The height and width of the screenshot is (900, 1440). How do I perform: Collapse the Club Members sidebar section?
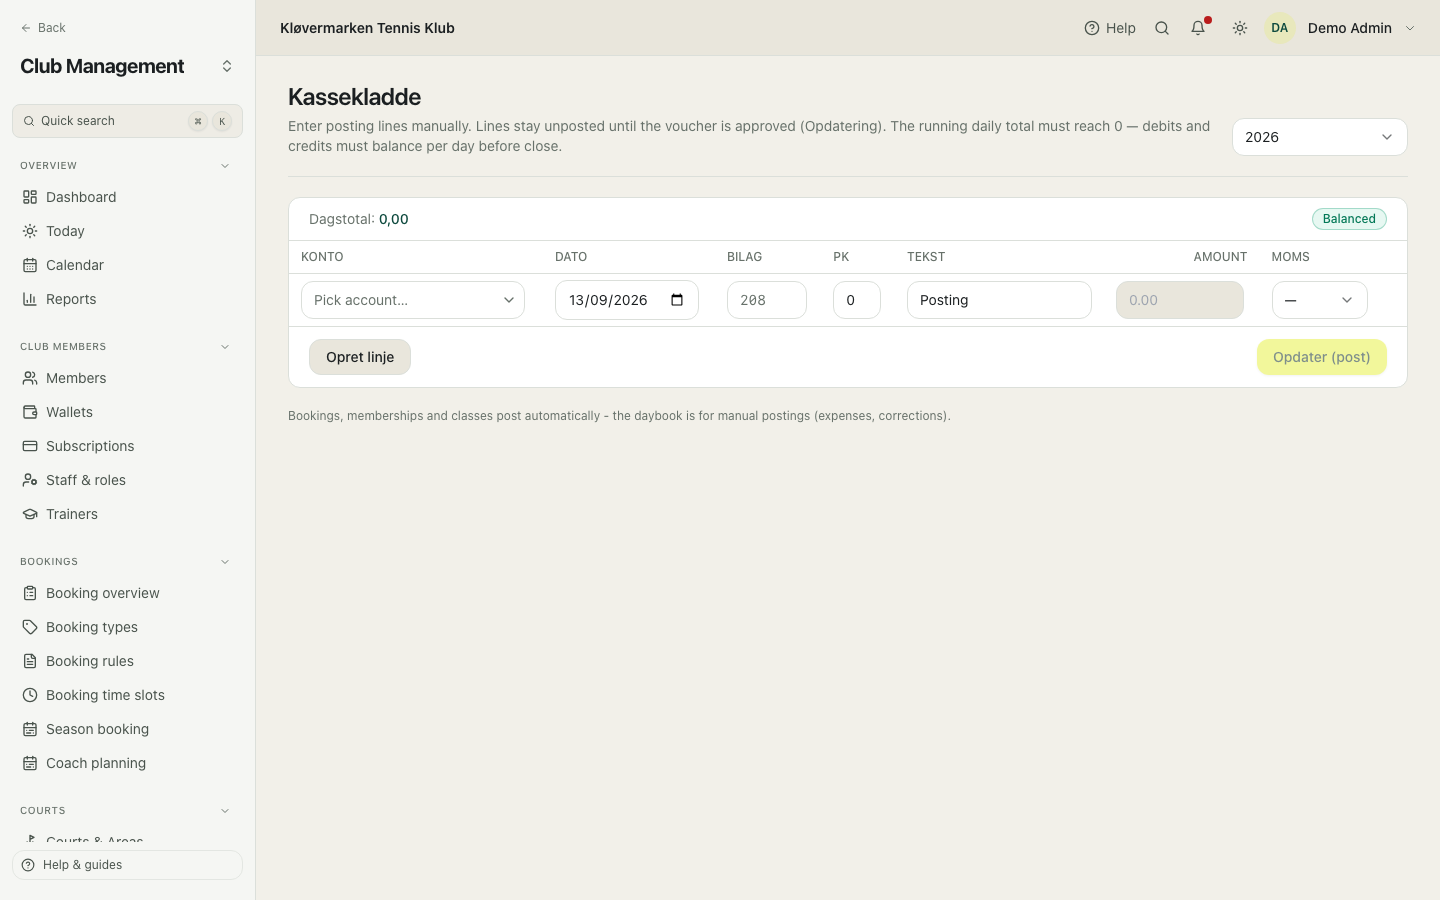click(225, 347)
